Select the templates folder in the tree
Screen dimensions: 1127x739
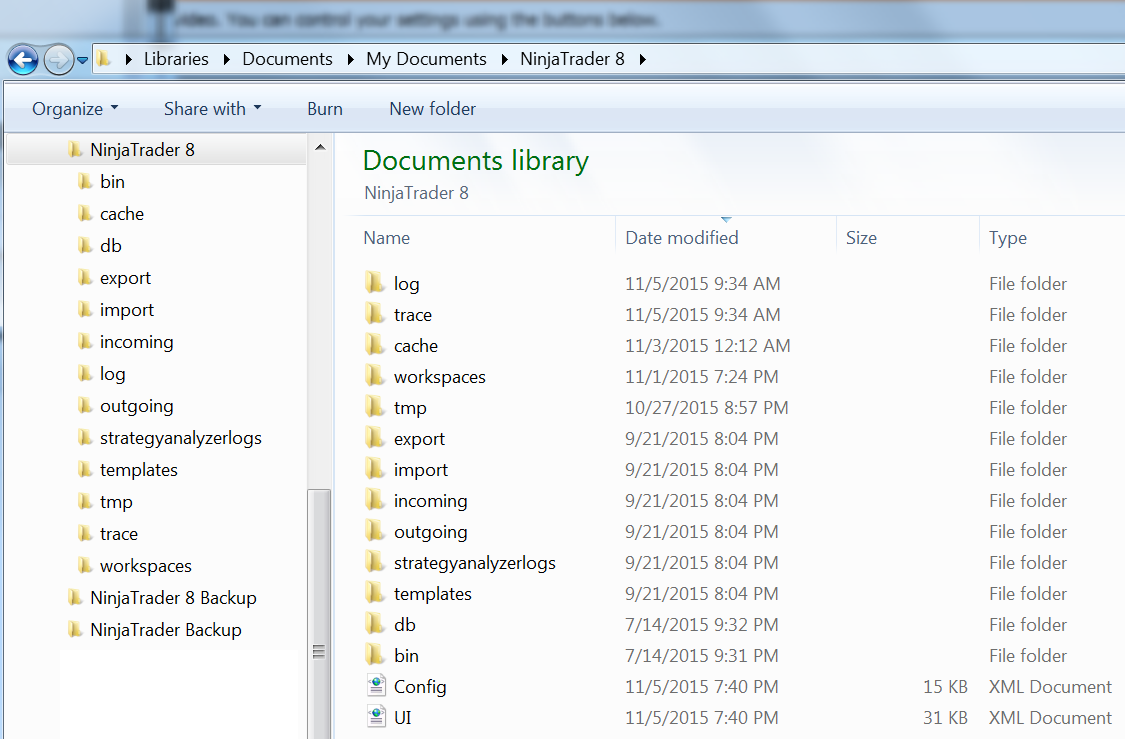coord(139,470)
